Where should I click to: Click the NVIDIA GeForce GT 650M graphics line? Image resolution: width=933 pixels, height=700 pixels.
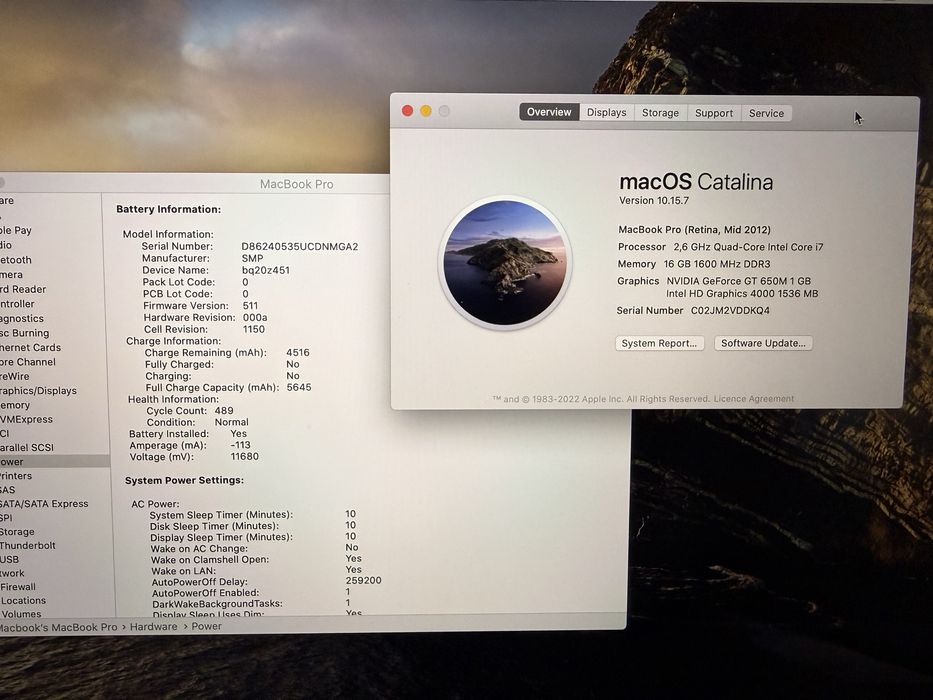click(738, 281)
